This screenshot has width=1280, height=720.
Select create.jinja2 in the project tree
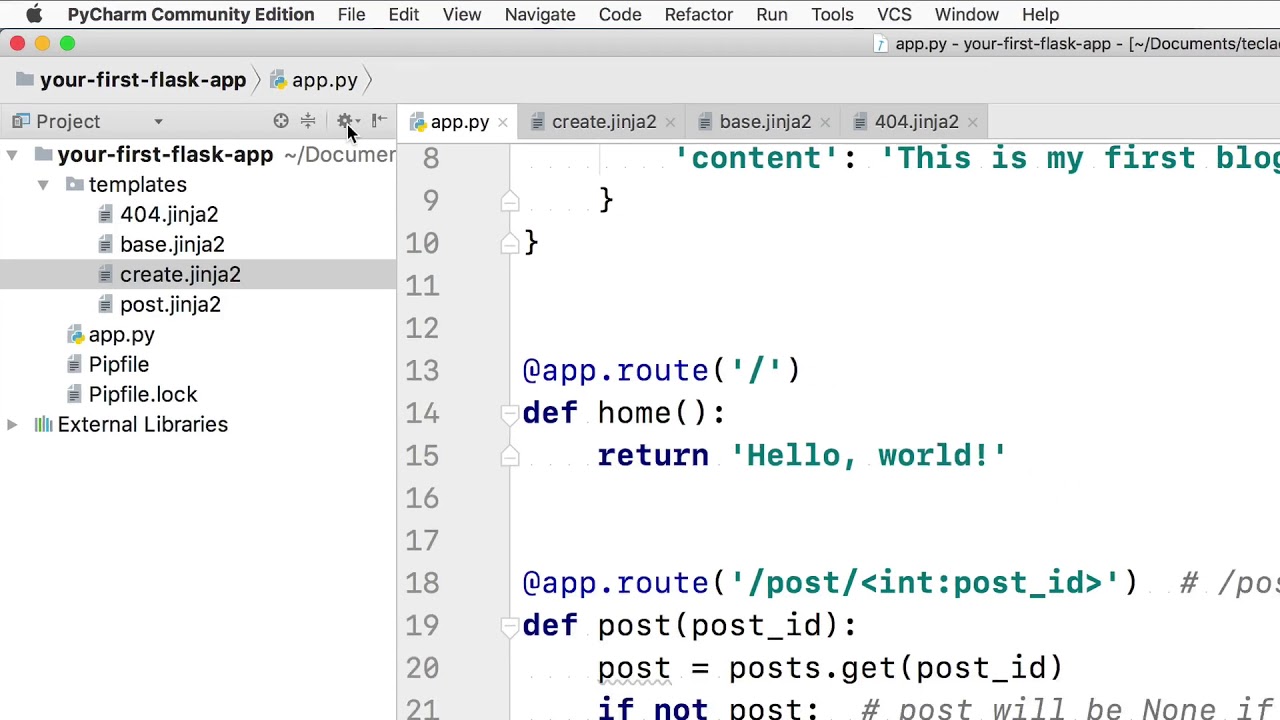(x=180, y=275)
